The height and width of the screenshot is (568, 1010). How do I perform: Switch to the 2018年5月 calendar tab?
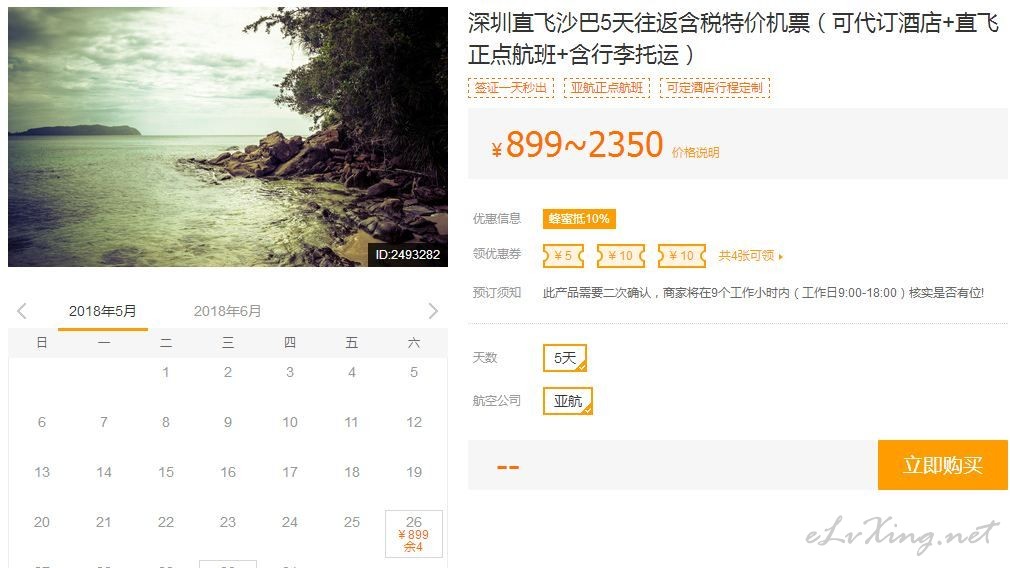click(102, 311)
